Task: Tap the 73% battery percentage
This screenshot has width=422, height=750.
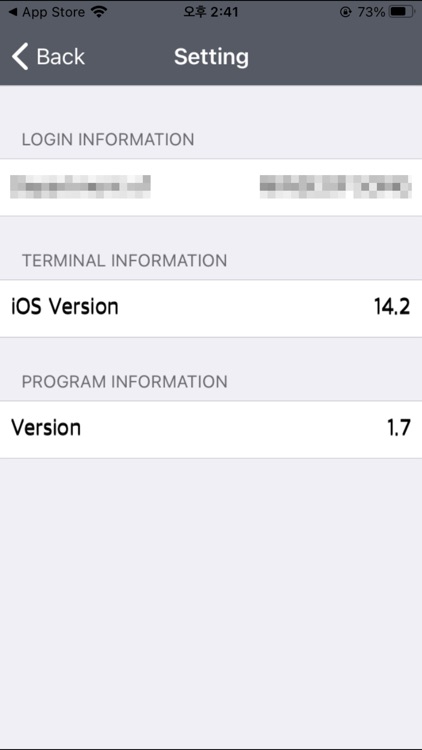Action: [371, 12]
